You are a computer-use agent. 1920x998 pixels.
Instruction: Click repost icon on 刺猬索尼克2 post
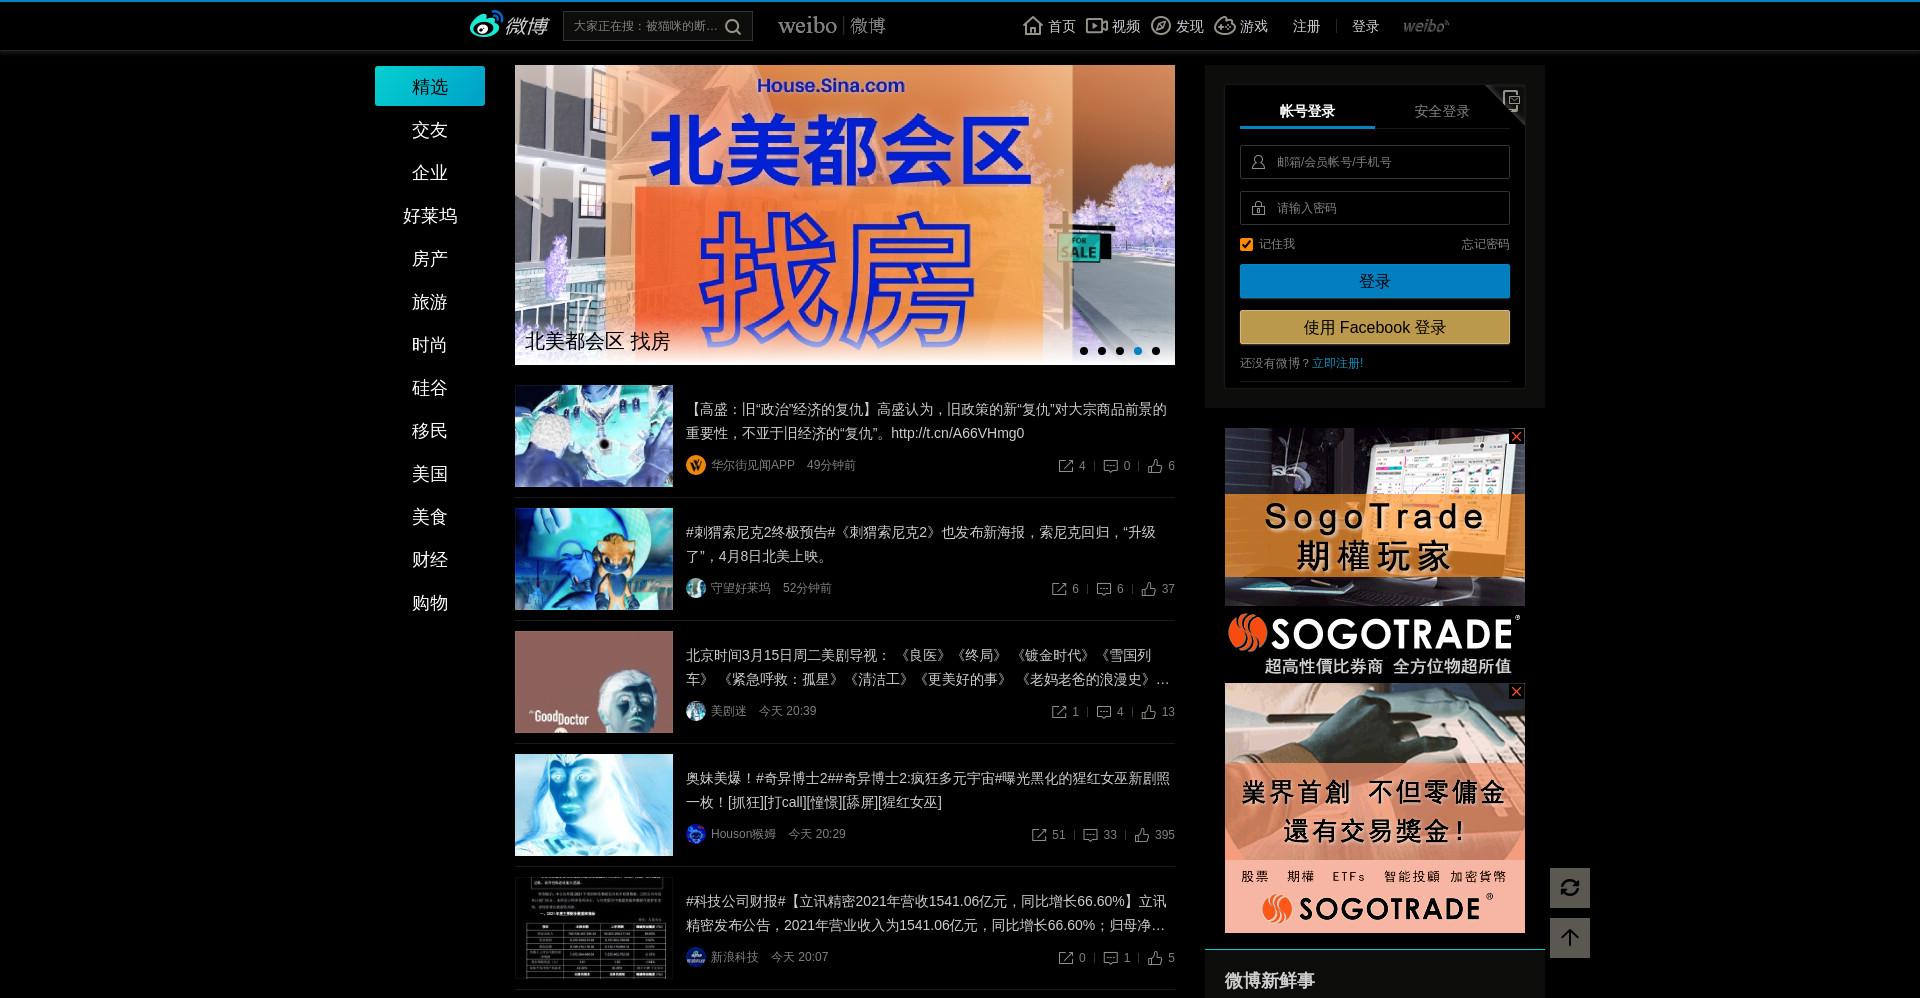1059,589
